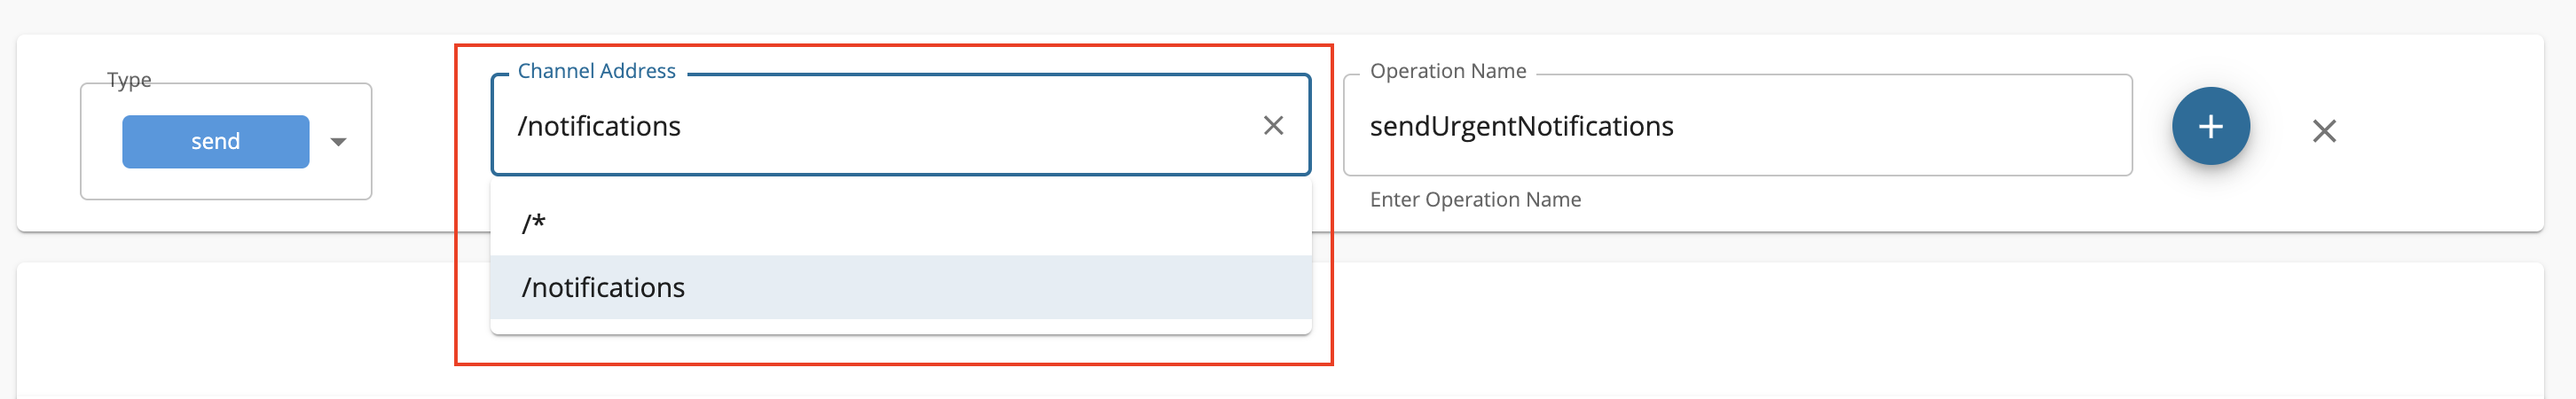Click the blue plus add operation button
The height and width of the screenshot is (399, 2576).
coord(2210,126)
